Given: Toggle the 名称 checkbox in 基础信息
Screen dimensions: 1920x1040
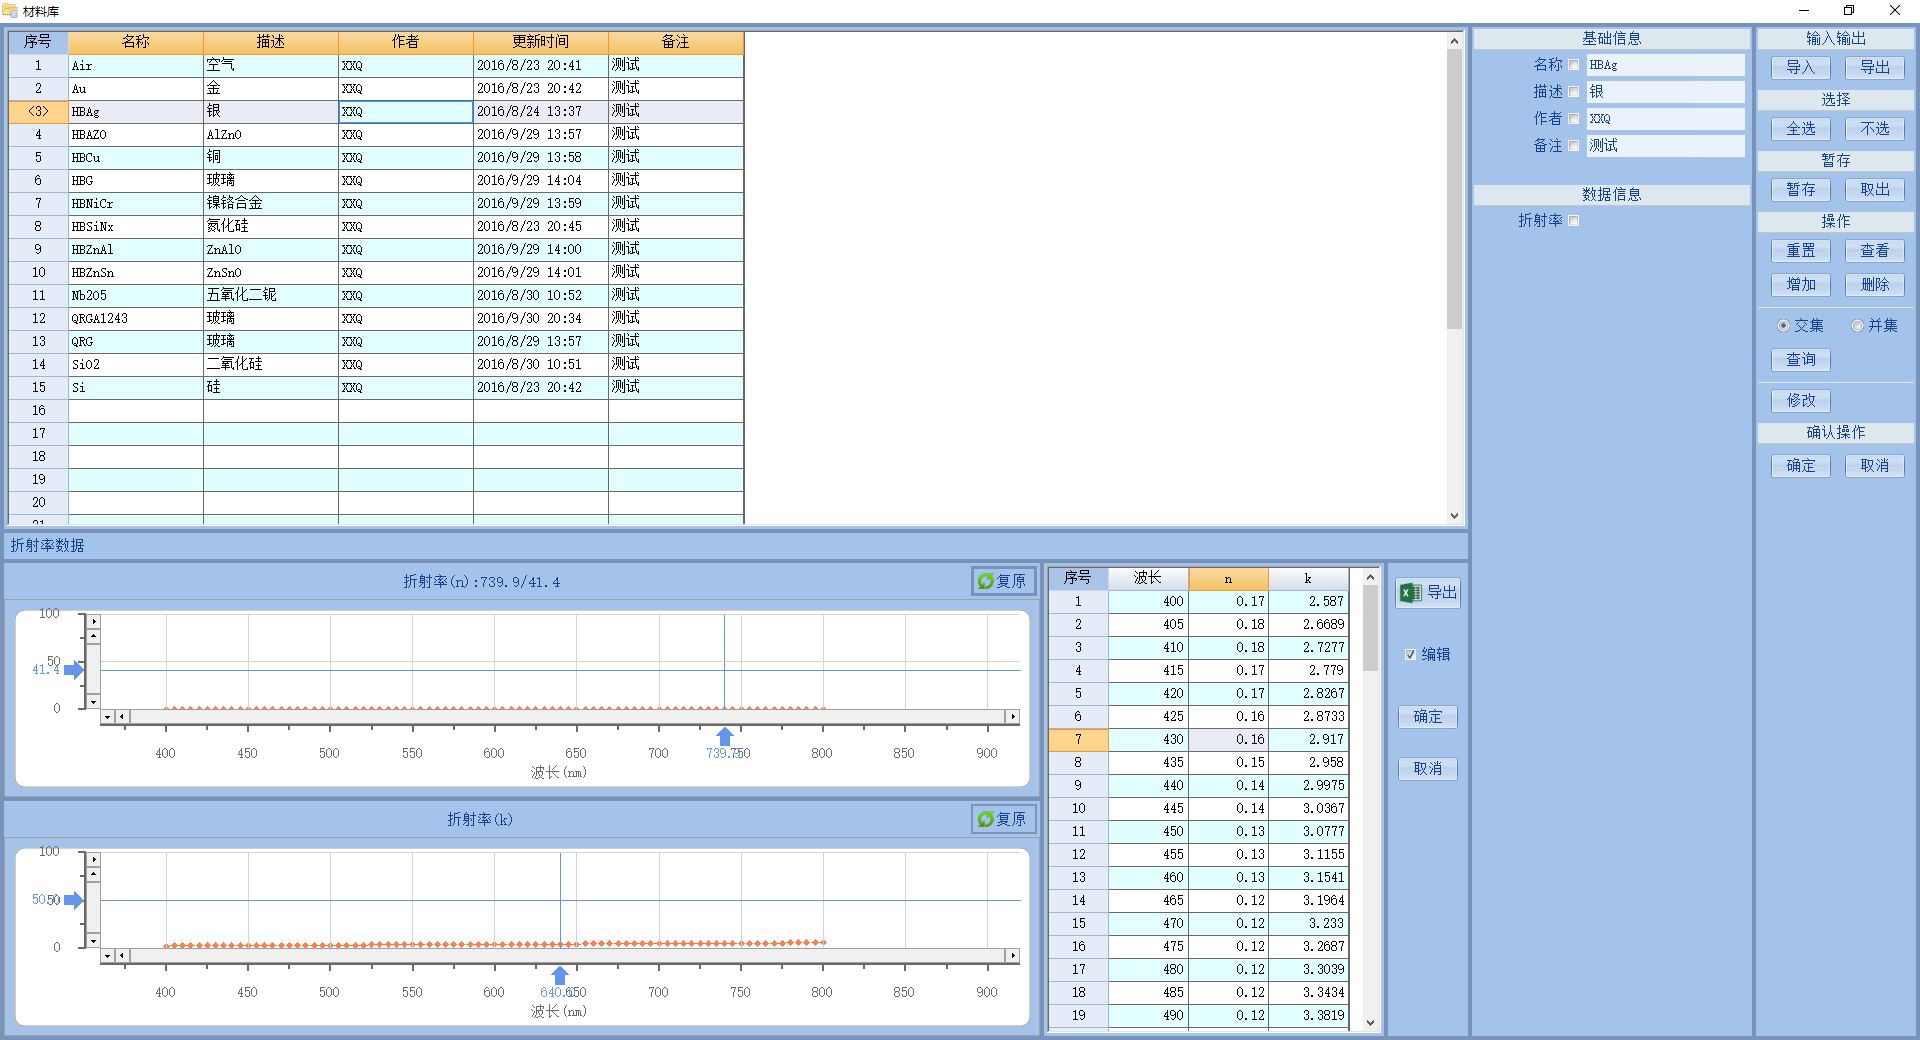Looking at the screenshot, I should (1574, 65).
